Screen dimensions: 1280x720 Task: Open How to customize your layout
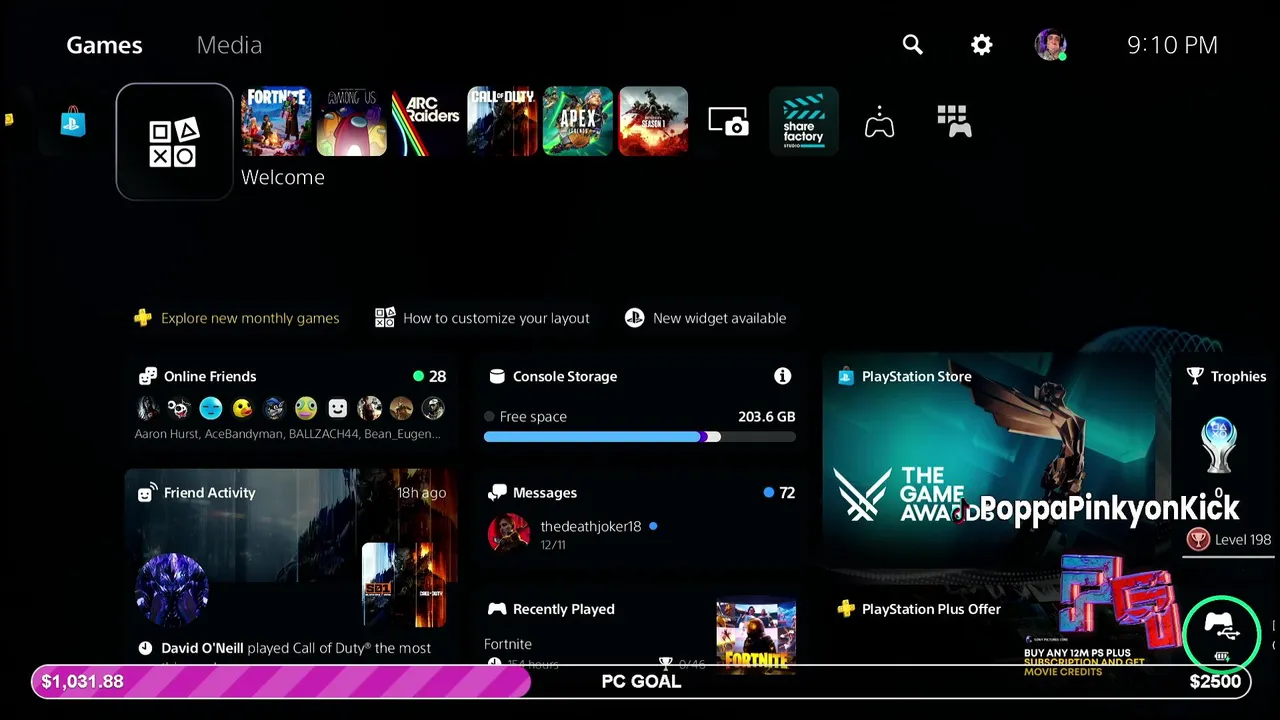[x=482, y=318]
